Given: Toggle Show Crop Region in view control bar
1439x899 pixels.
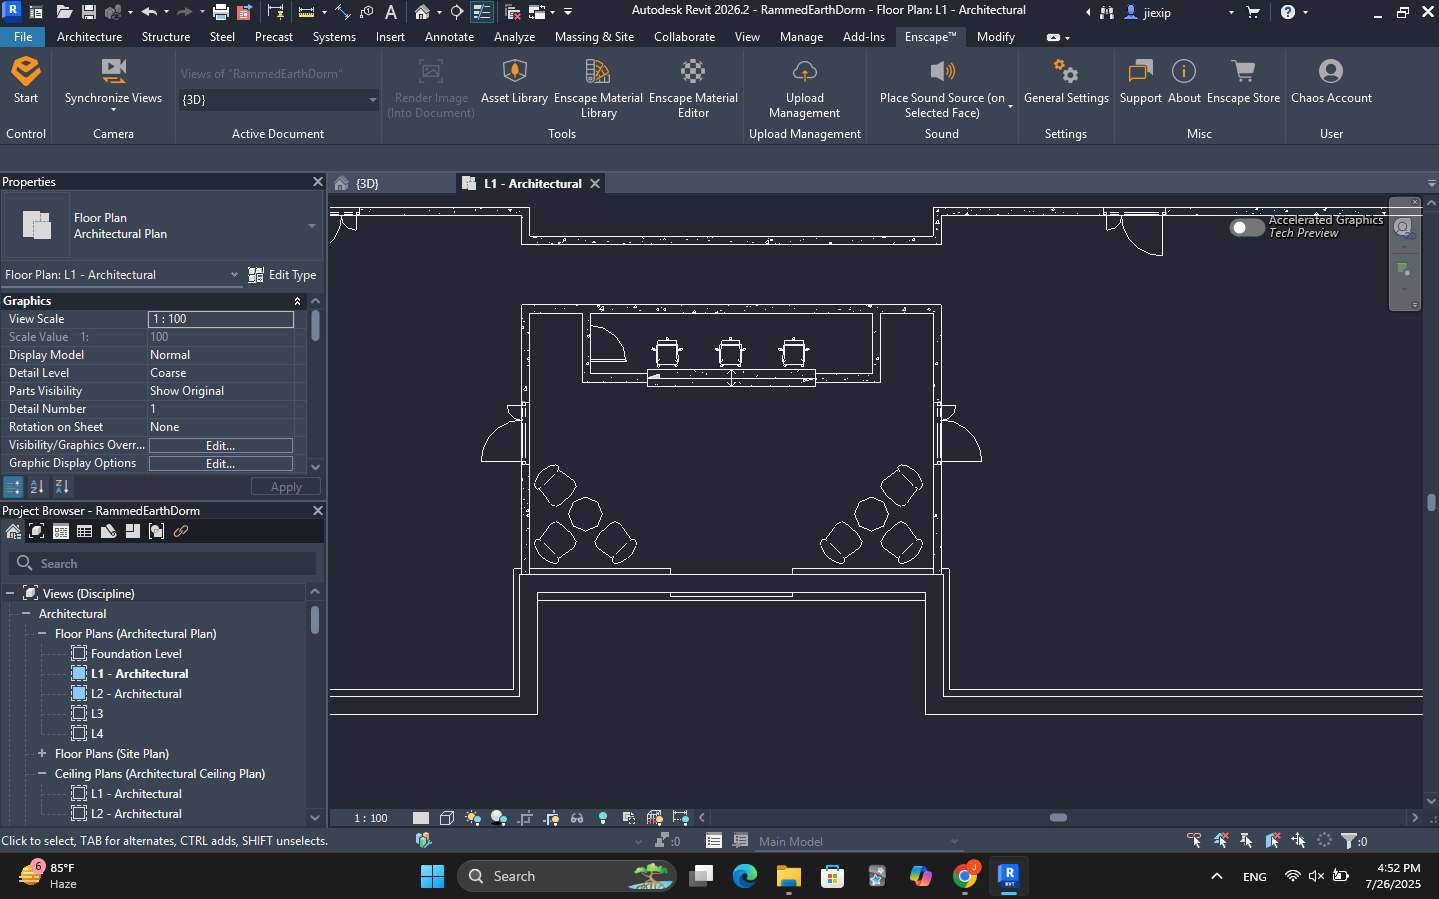Looking at the screenshot, I should click(x=551, y=818).
